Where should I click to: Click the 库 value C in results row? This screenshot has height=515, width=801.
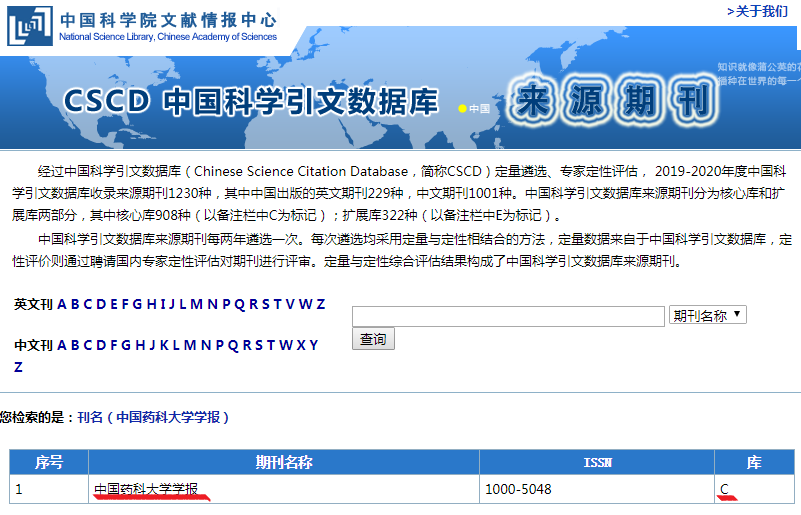pos(724,489)
